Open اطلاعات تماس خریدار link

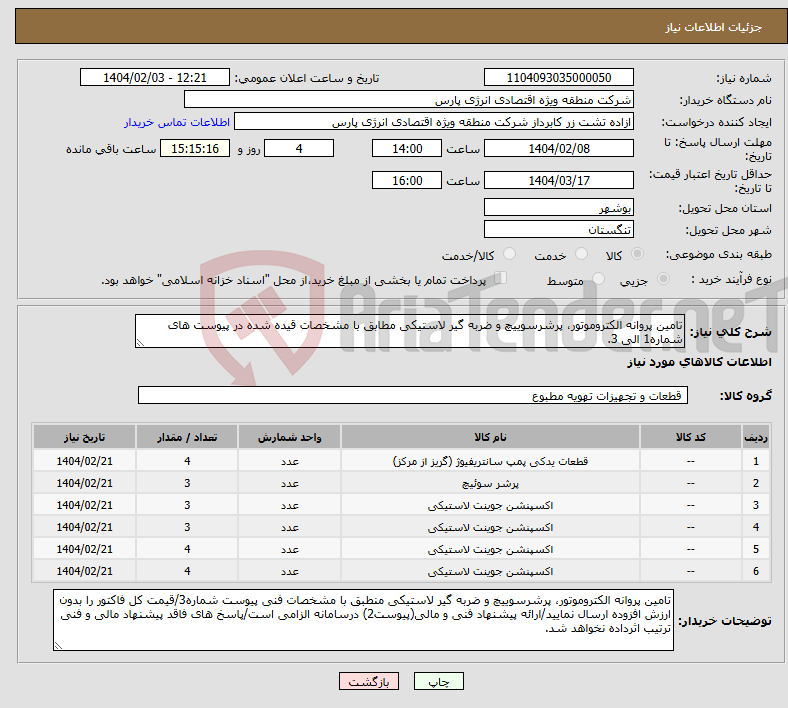tap(177, 122)
